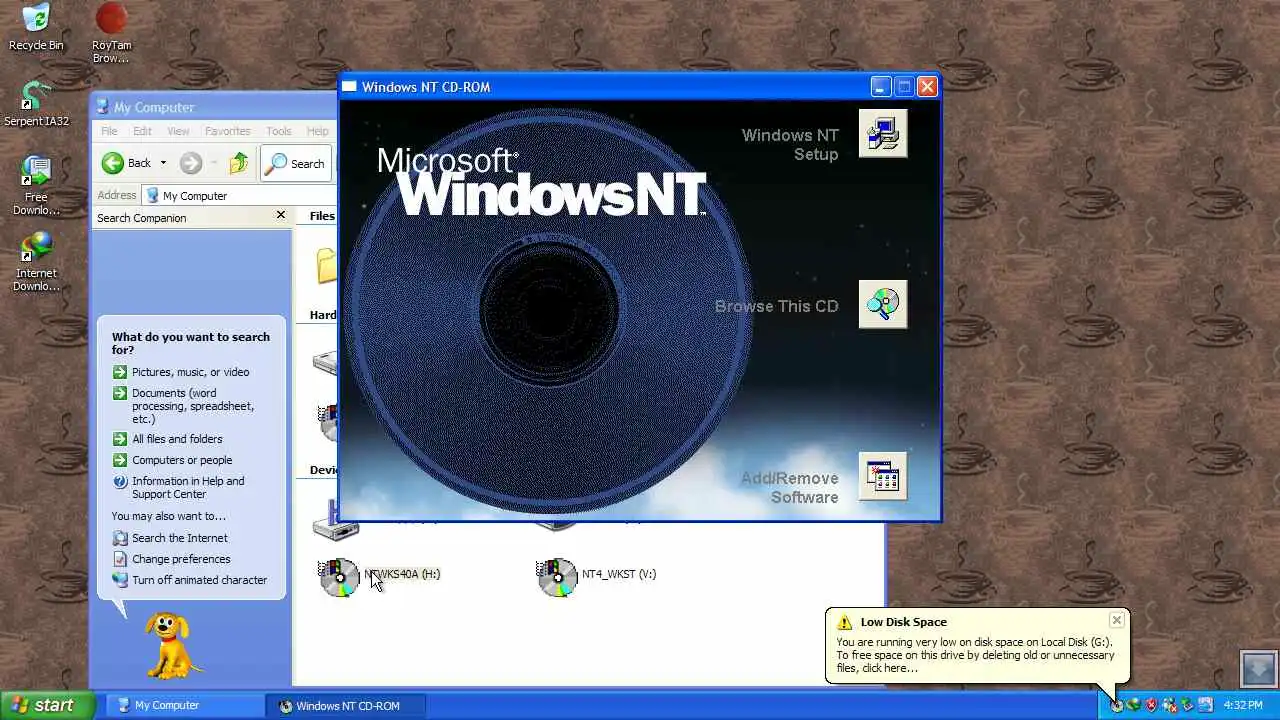Click the Start button

(47, 705)
